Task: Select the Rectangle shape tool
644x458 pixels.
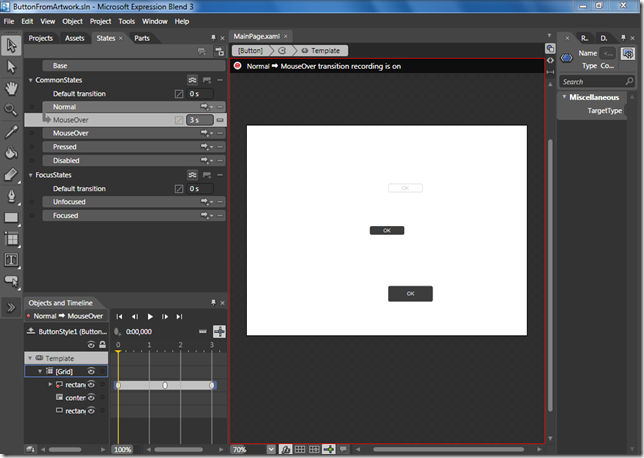Action: [11, 217]
